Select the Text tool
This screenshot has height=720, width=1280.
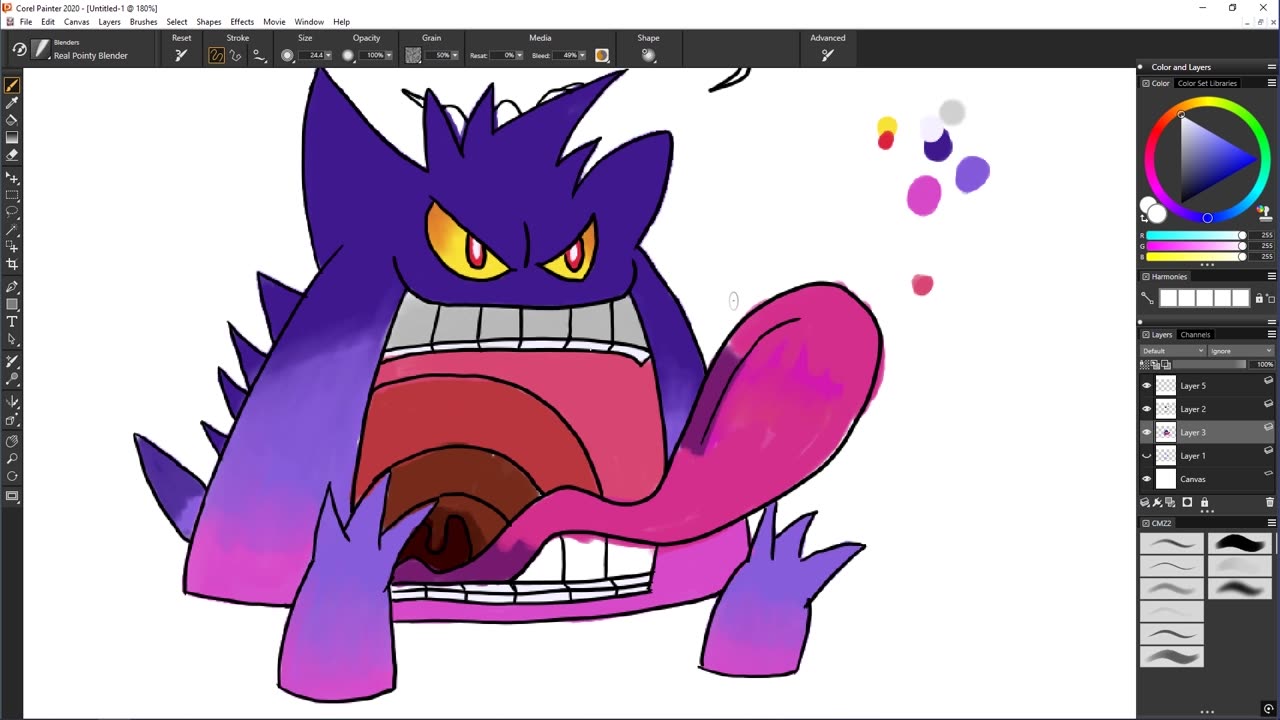12,321
